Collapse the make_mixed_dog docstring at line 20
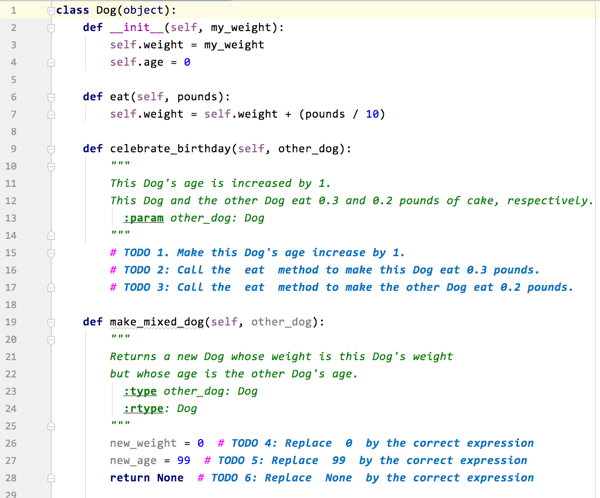Image resolution: width=600 pixels, height=498 pixels. (x=52, y=339)
